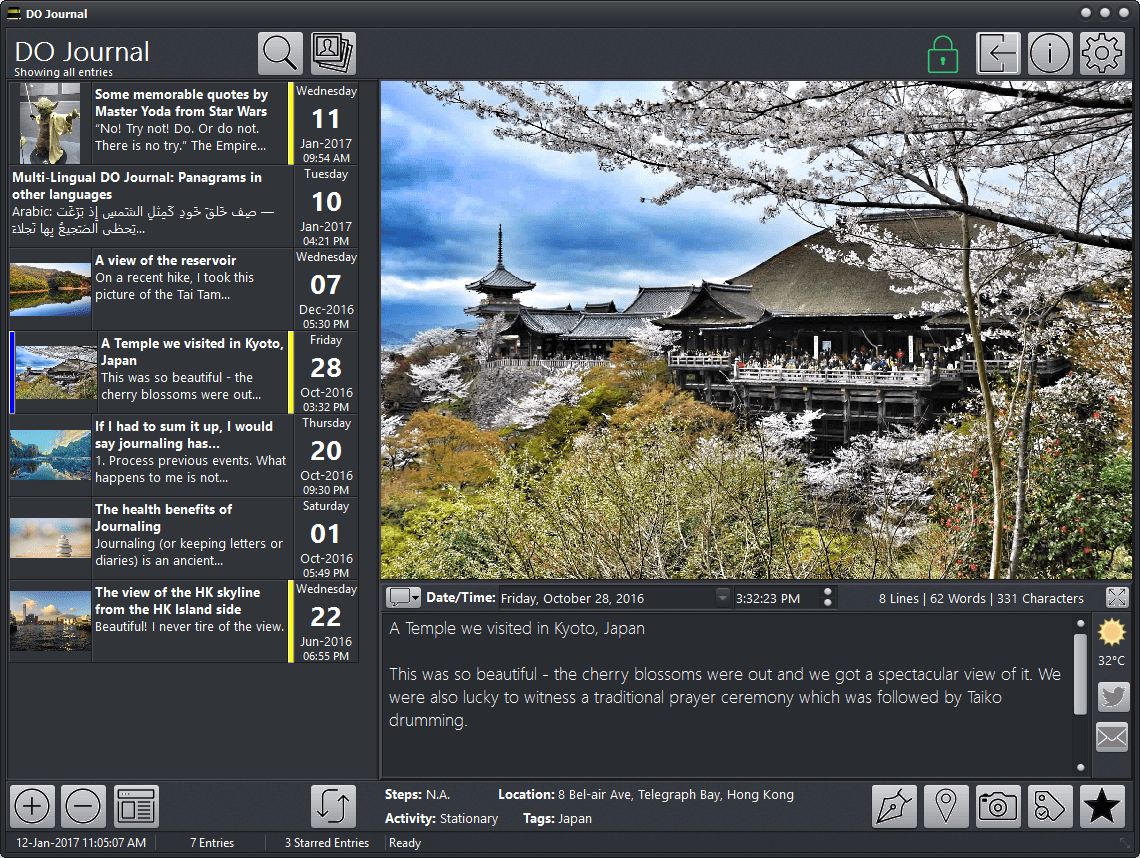Open the comment bubble dropdown near Date/Time
The image size is (1140, 858).
tap(405, 597)
